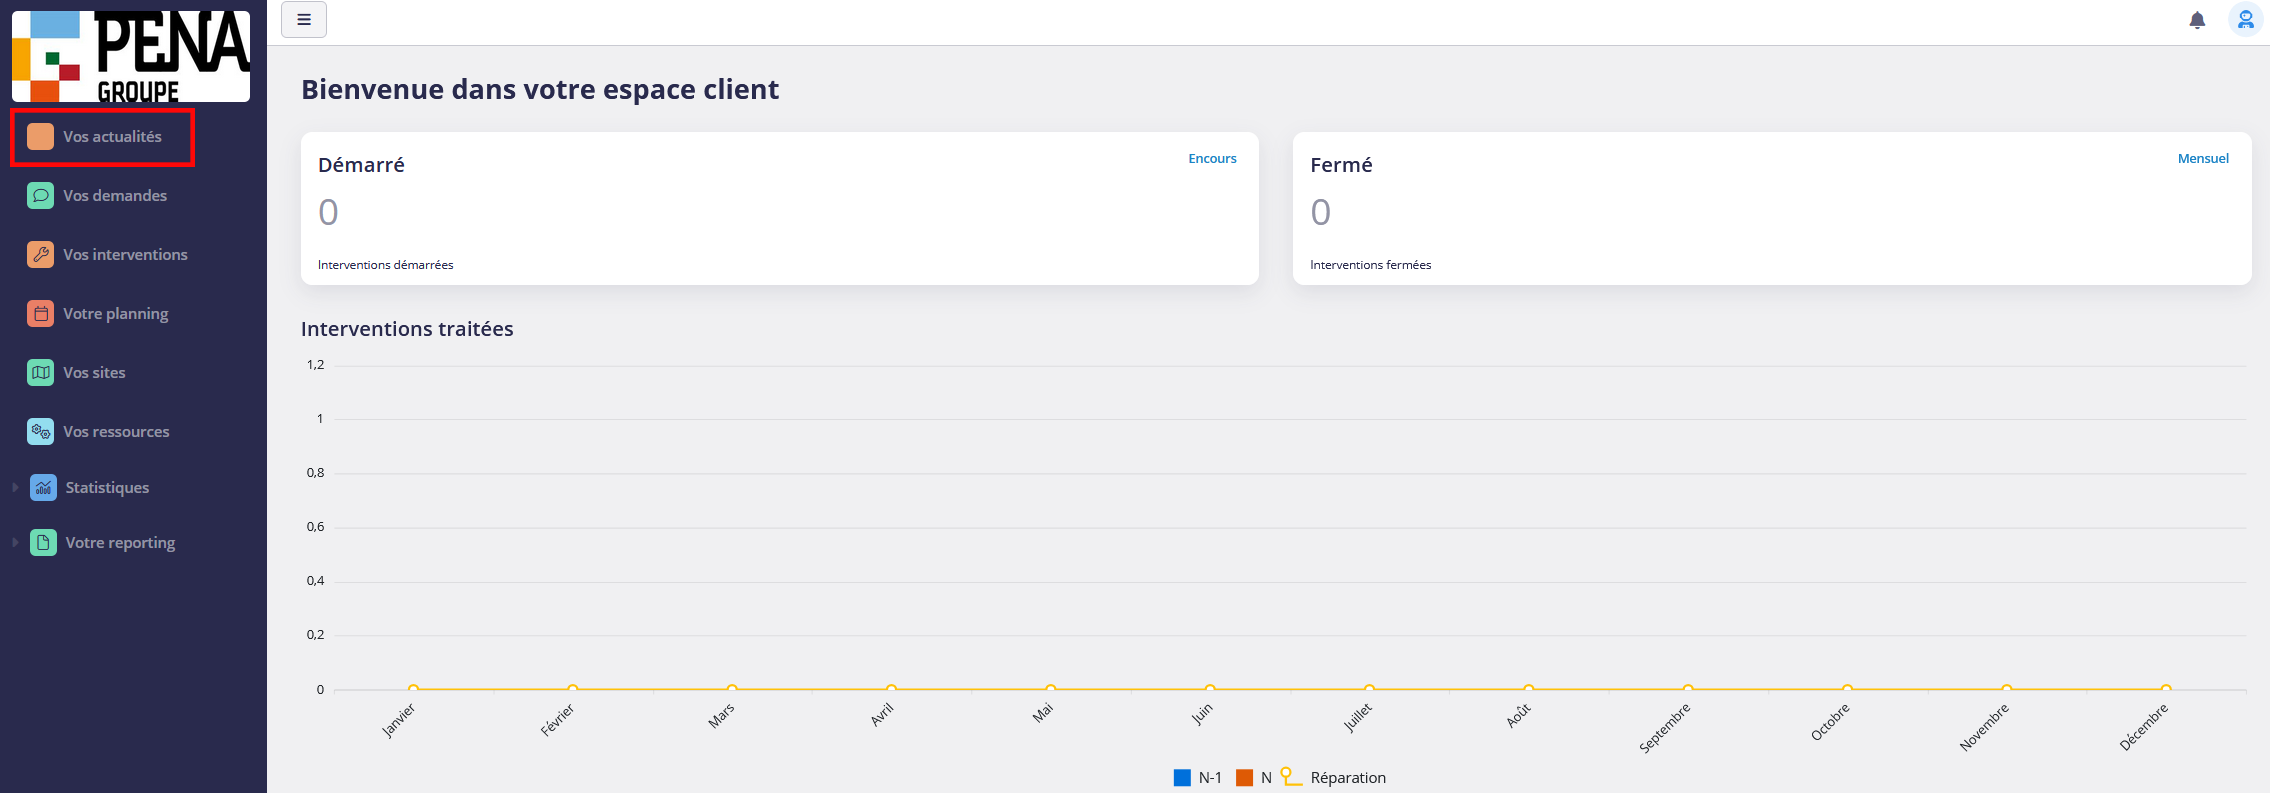Click the Mensuel link

pos(2203,158)
